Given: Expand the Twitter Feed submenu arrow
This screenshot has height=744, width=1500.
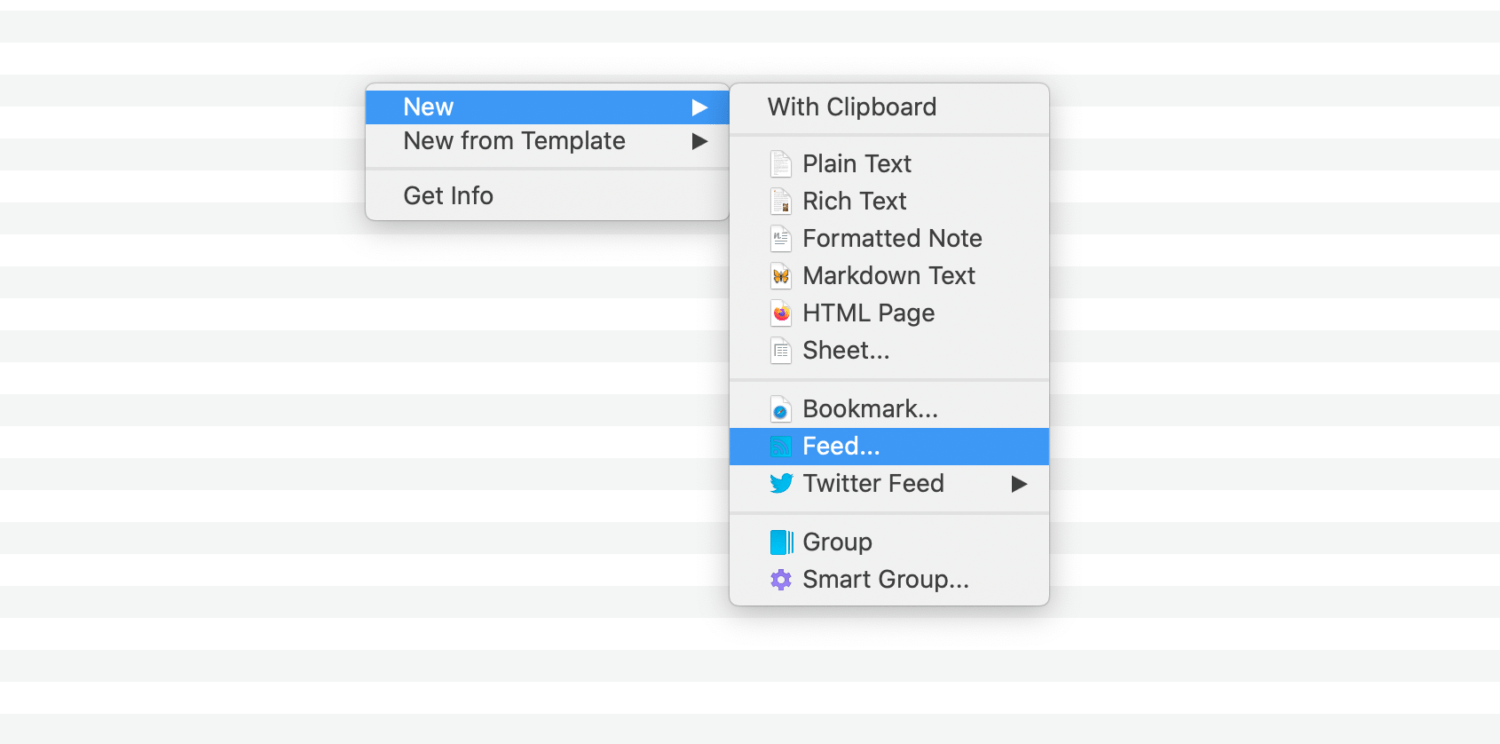Looking at the screenshot, I should 1019,484.
